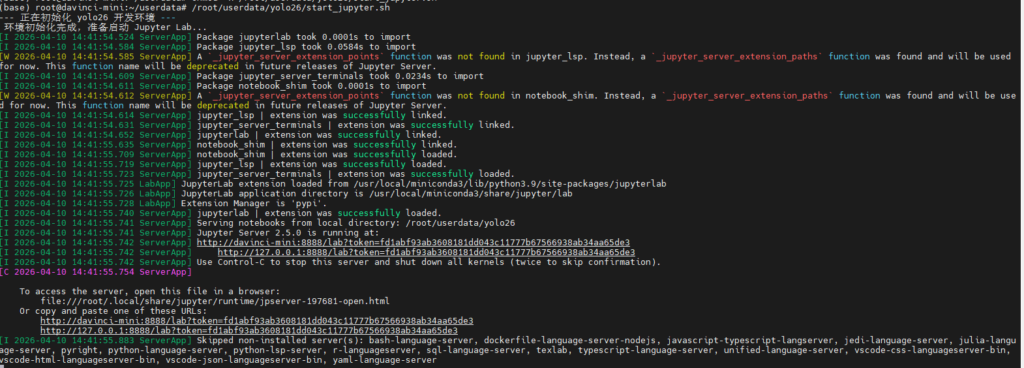The height and width of the screenshot is (368, 1024).
Task: Click 'dockerfile-language-server-nodejs' in the skipped list
Action: point(569,341)
